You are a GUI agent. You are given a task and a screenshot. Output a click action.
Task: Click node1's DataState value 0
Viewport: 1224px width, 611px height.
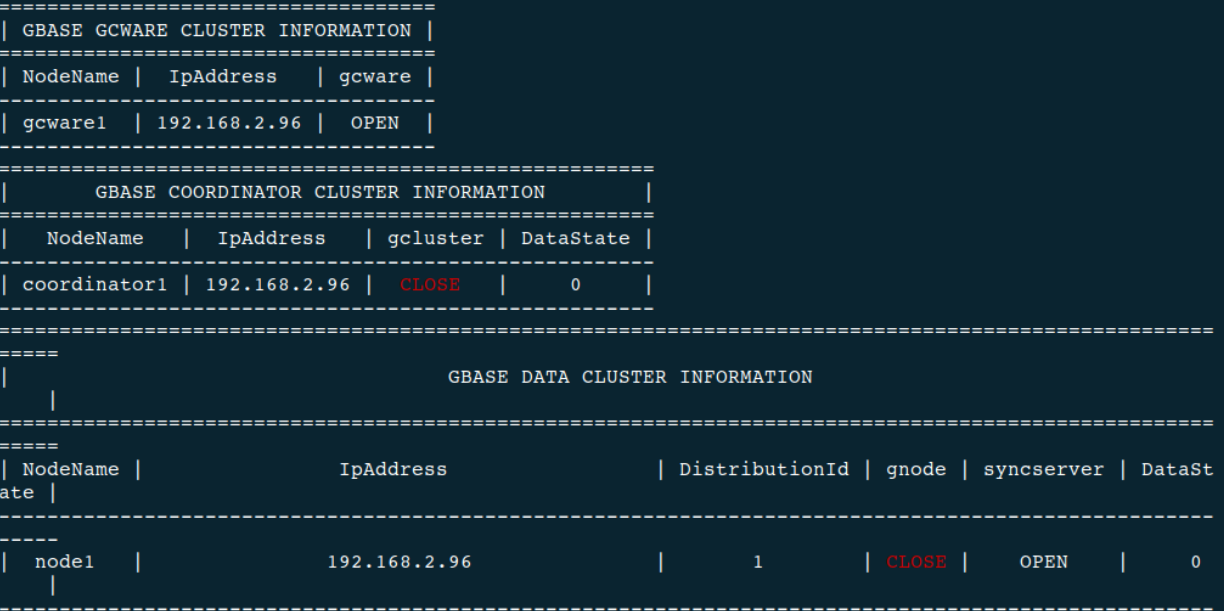[1196, 562]
